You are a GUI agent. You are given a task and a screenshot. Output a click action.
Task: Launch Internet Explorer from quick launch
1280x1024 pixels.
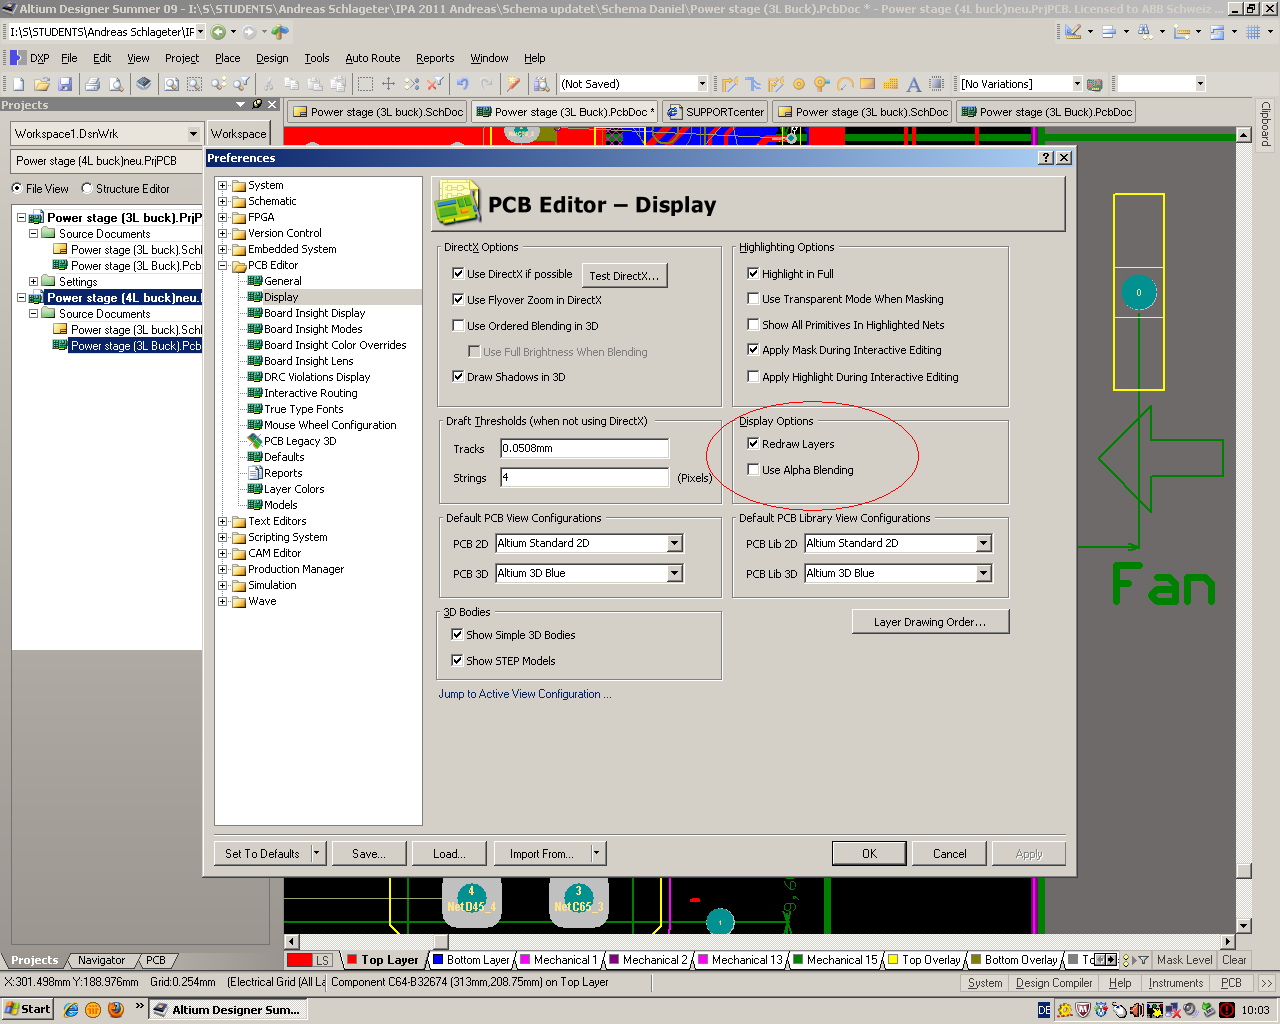click(x=71, y=1009)
